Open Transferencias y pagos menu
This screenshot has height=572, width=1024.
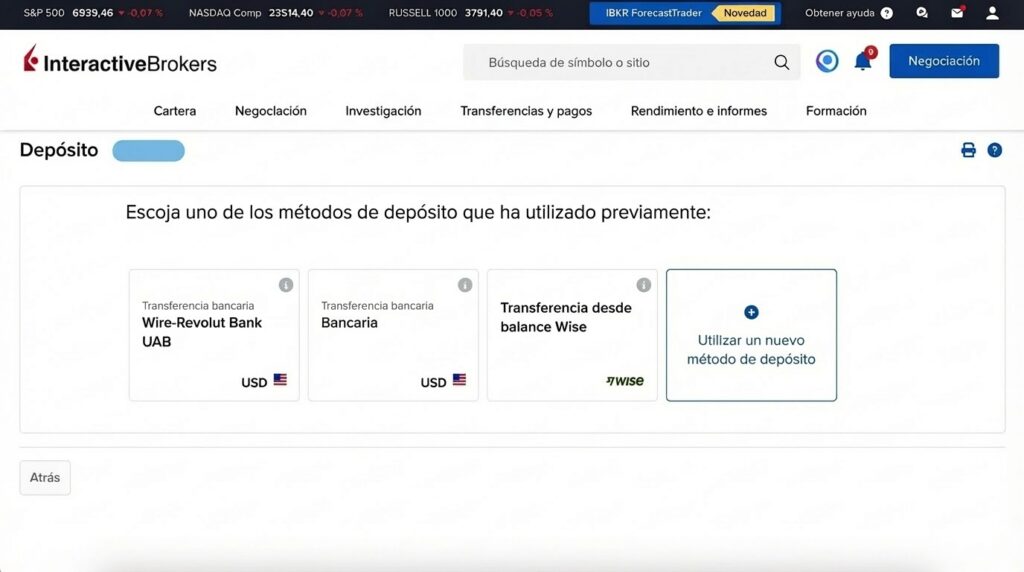pyautogui.click(x=526, y=111)
